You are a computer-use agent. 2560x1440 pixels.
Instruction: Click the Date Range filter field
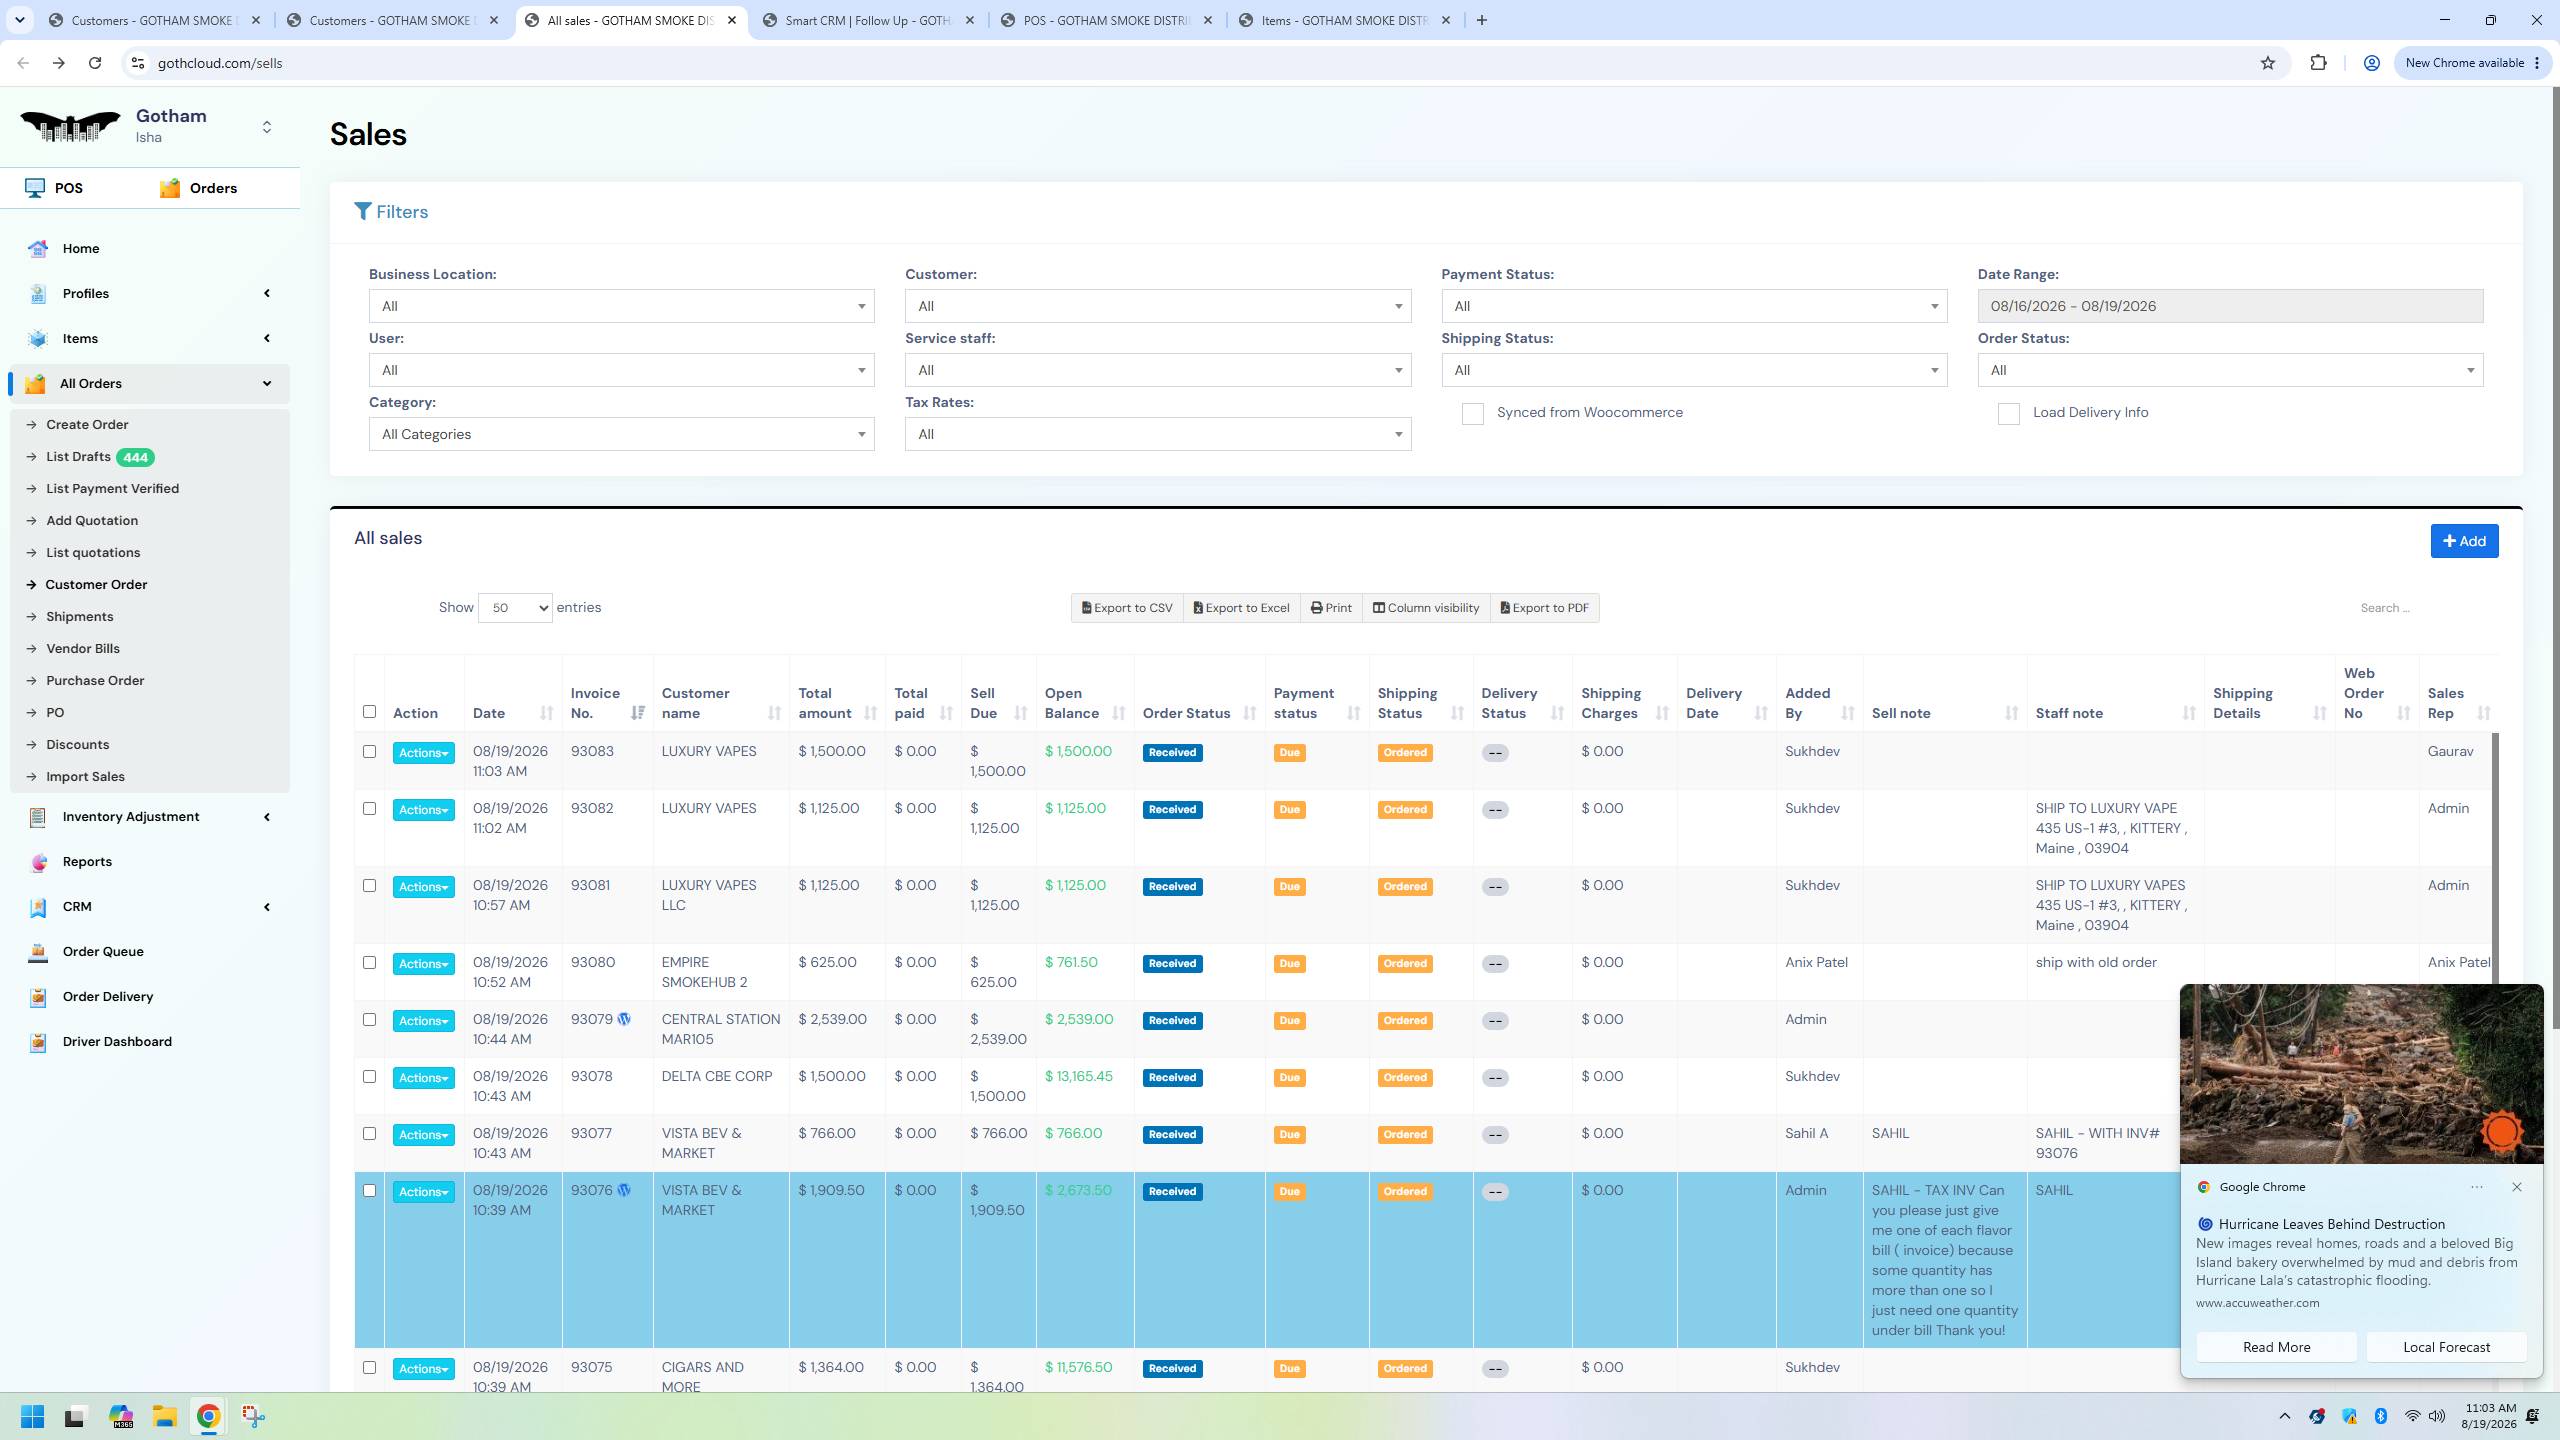pyautogui.click(x=2230, y=306)
